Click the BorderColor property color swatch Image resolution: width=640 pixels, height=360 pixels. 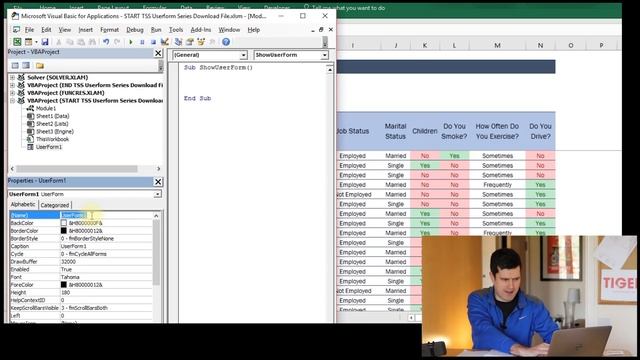coord(64,231)
